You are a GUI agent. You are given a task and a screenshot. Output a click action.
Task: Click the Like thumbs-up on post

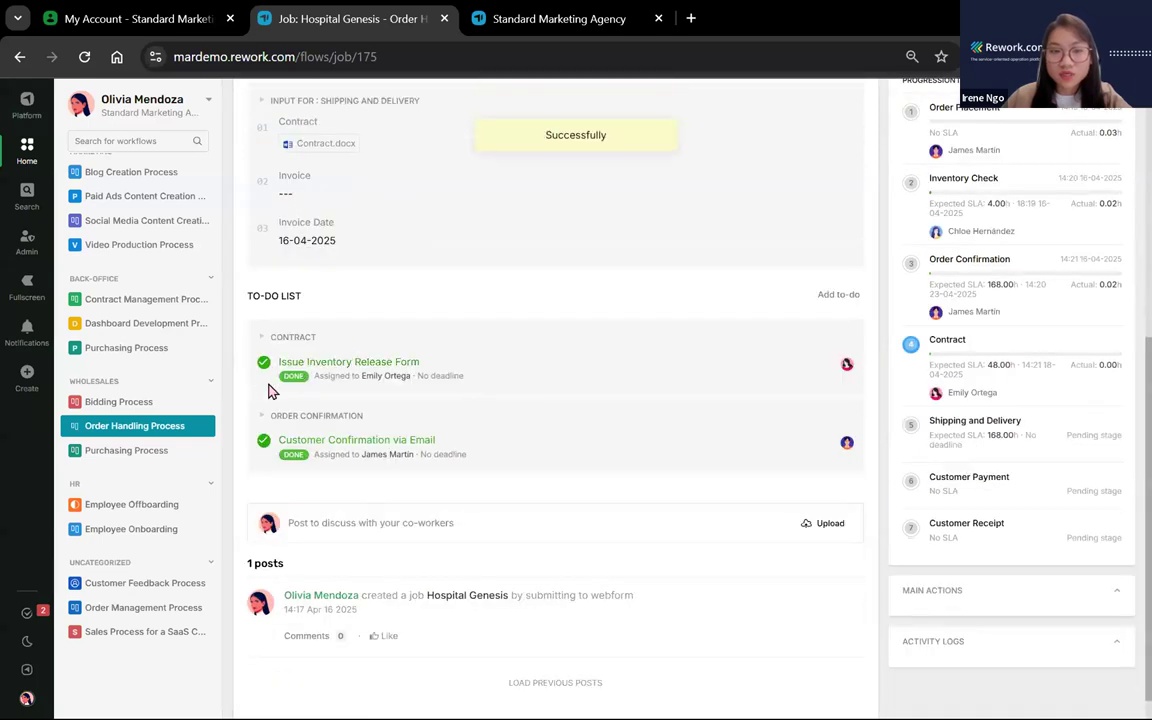(x=384, y=636)
